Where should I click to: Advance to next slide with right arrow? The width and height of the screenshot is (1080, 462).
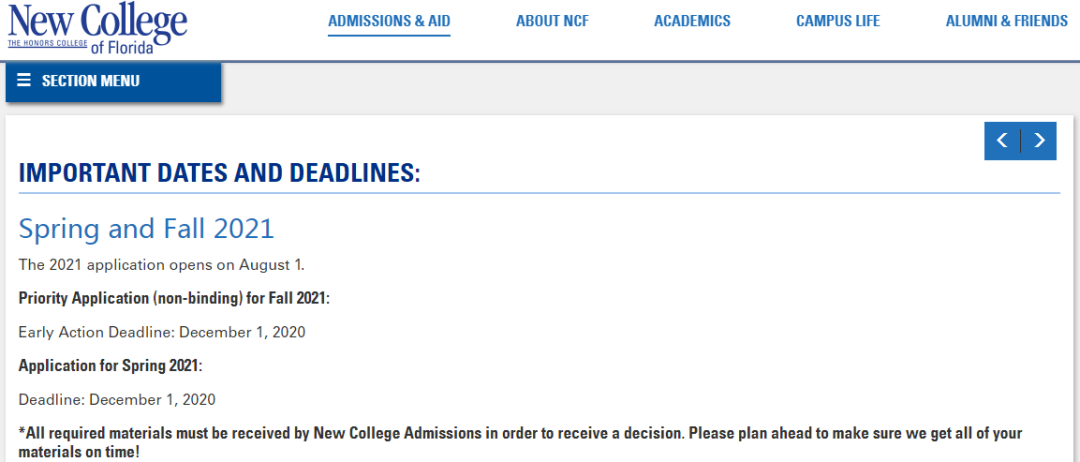pos(1039,140)
